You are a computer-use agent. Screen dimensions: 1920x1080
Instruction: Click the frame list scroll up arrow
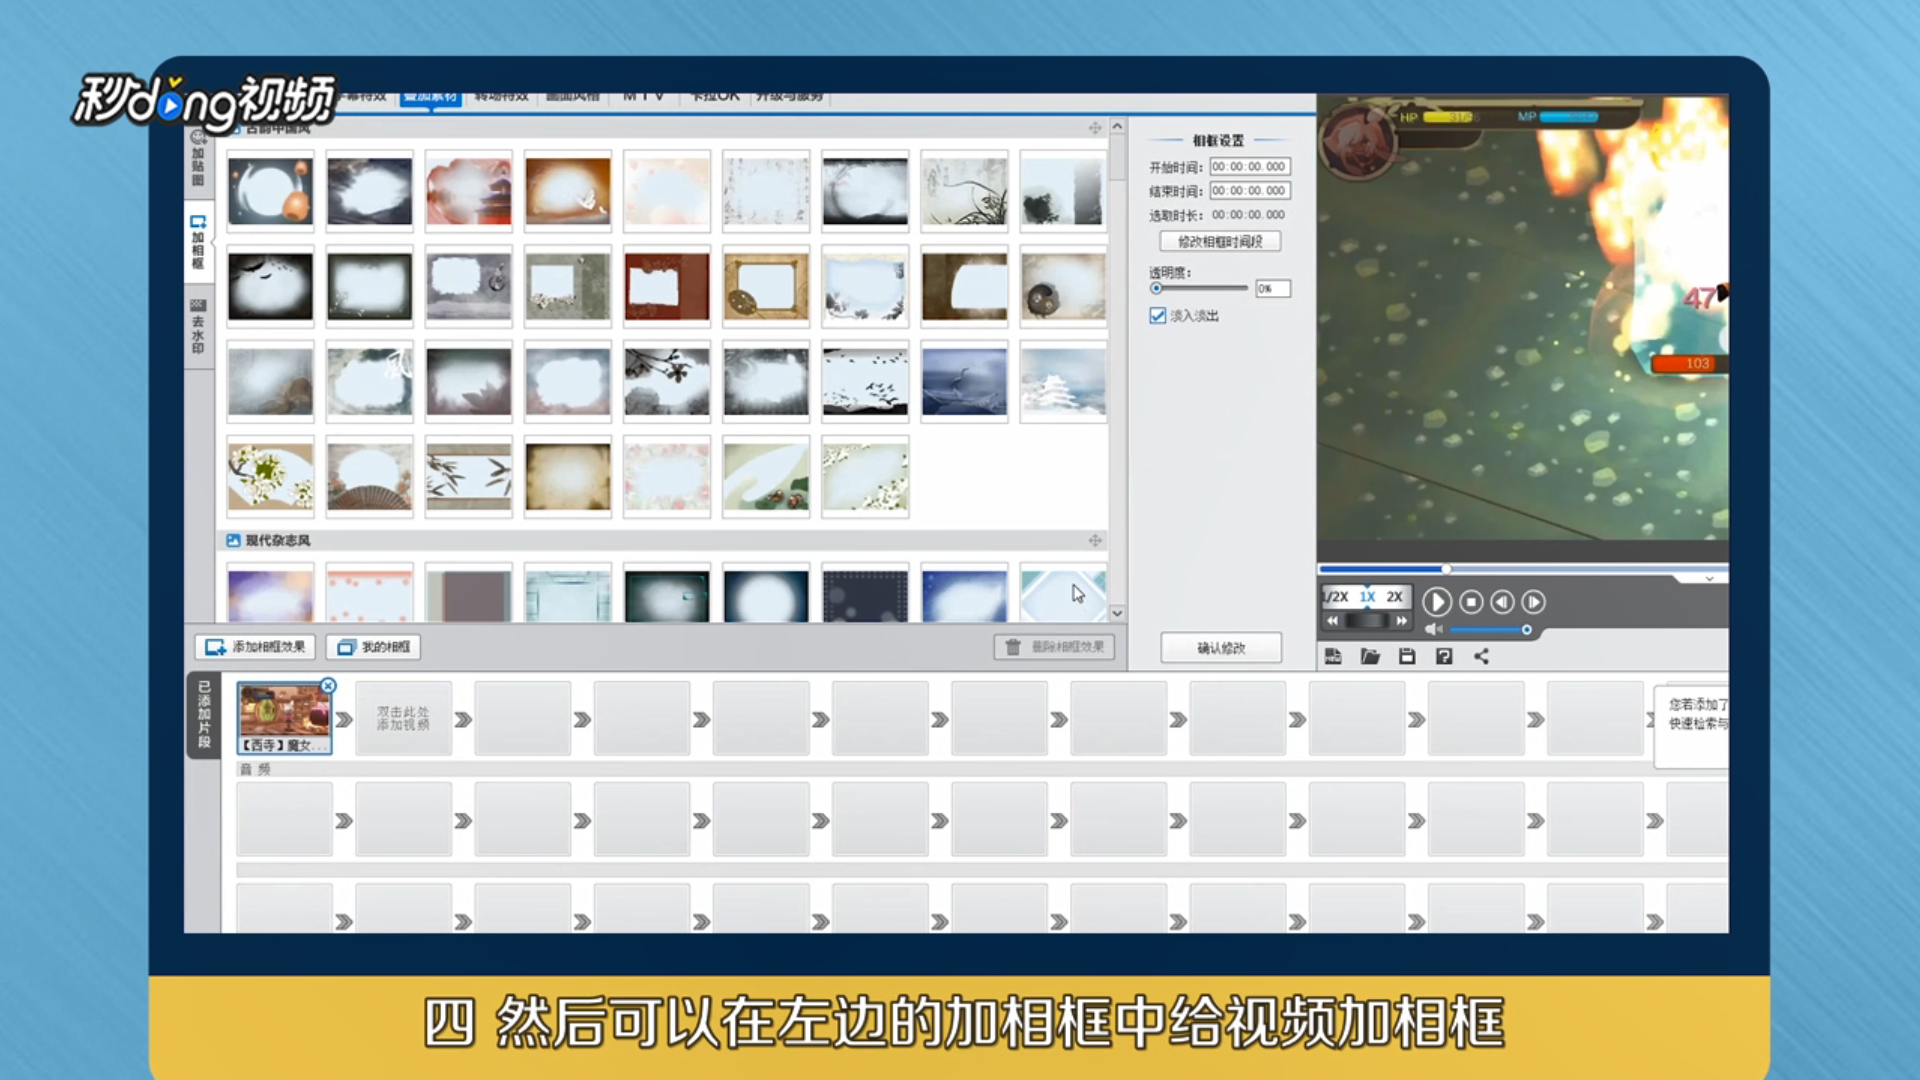(1117, 127)
